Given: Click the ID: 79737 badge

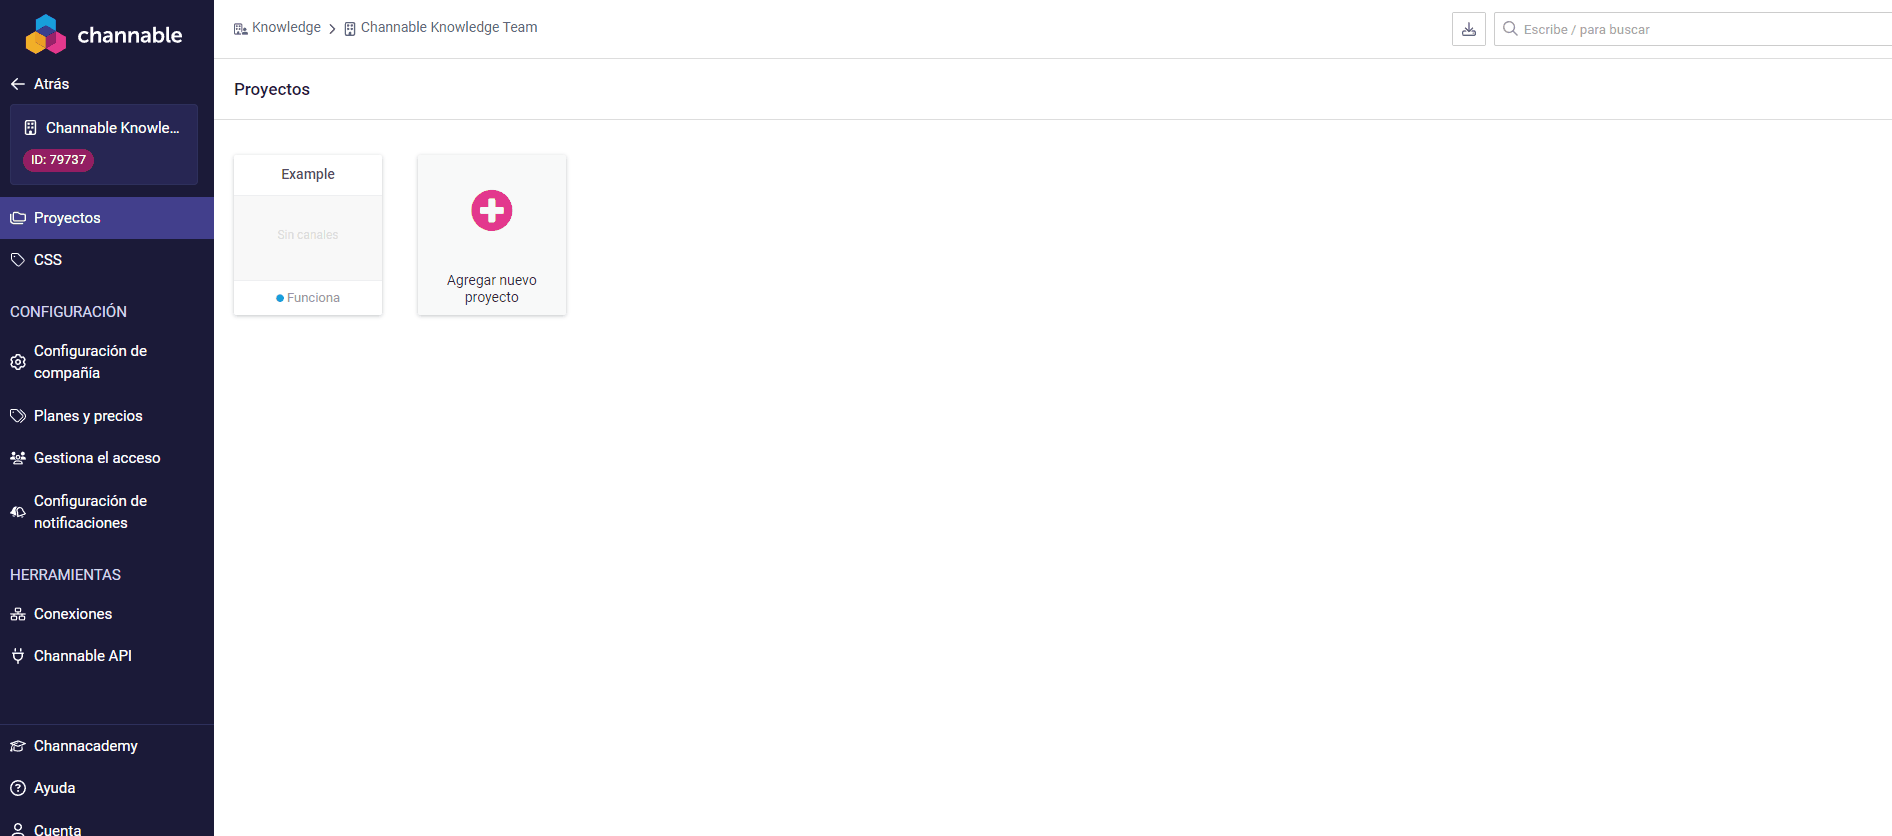Looking at the screenshot, I should pyautogui.click(x=58, y=160).
